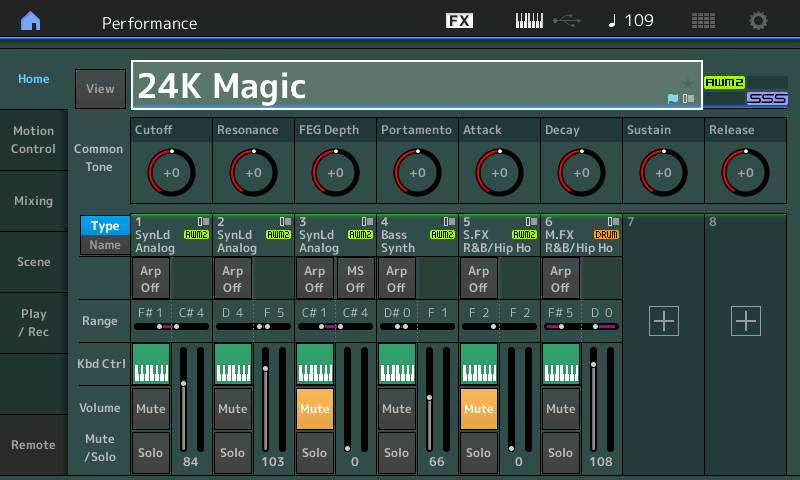Go to the Home screen icon

point(32,21)
